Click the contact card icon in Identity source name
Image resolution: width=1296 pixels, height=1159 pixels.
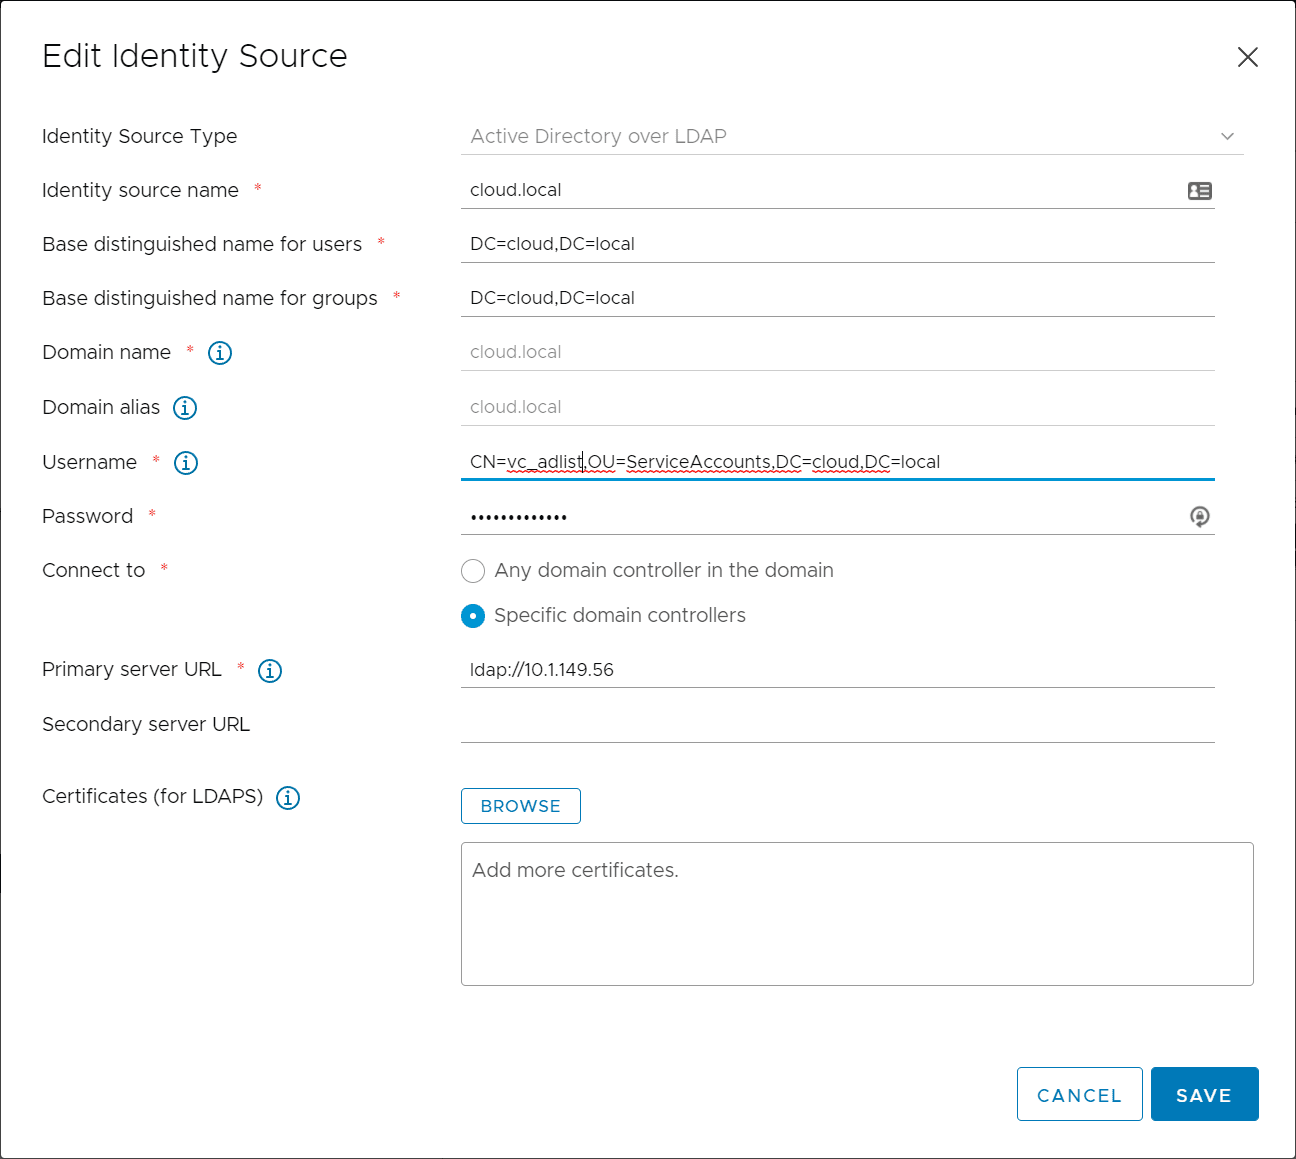[x=1199, y=191]
